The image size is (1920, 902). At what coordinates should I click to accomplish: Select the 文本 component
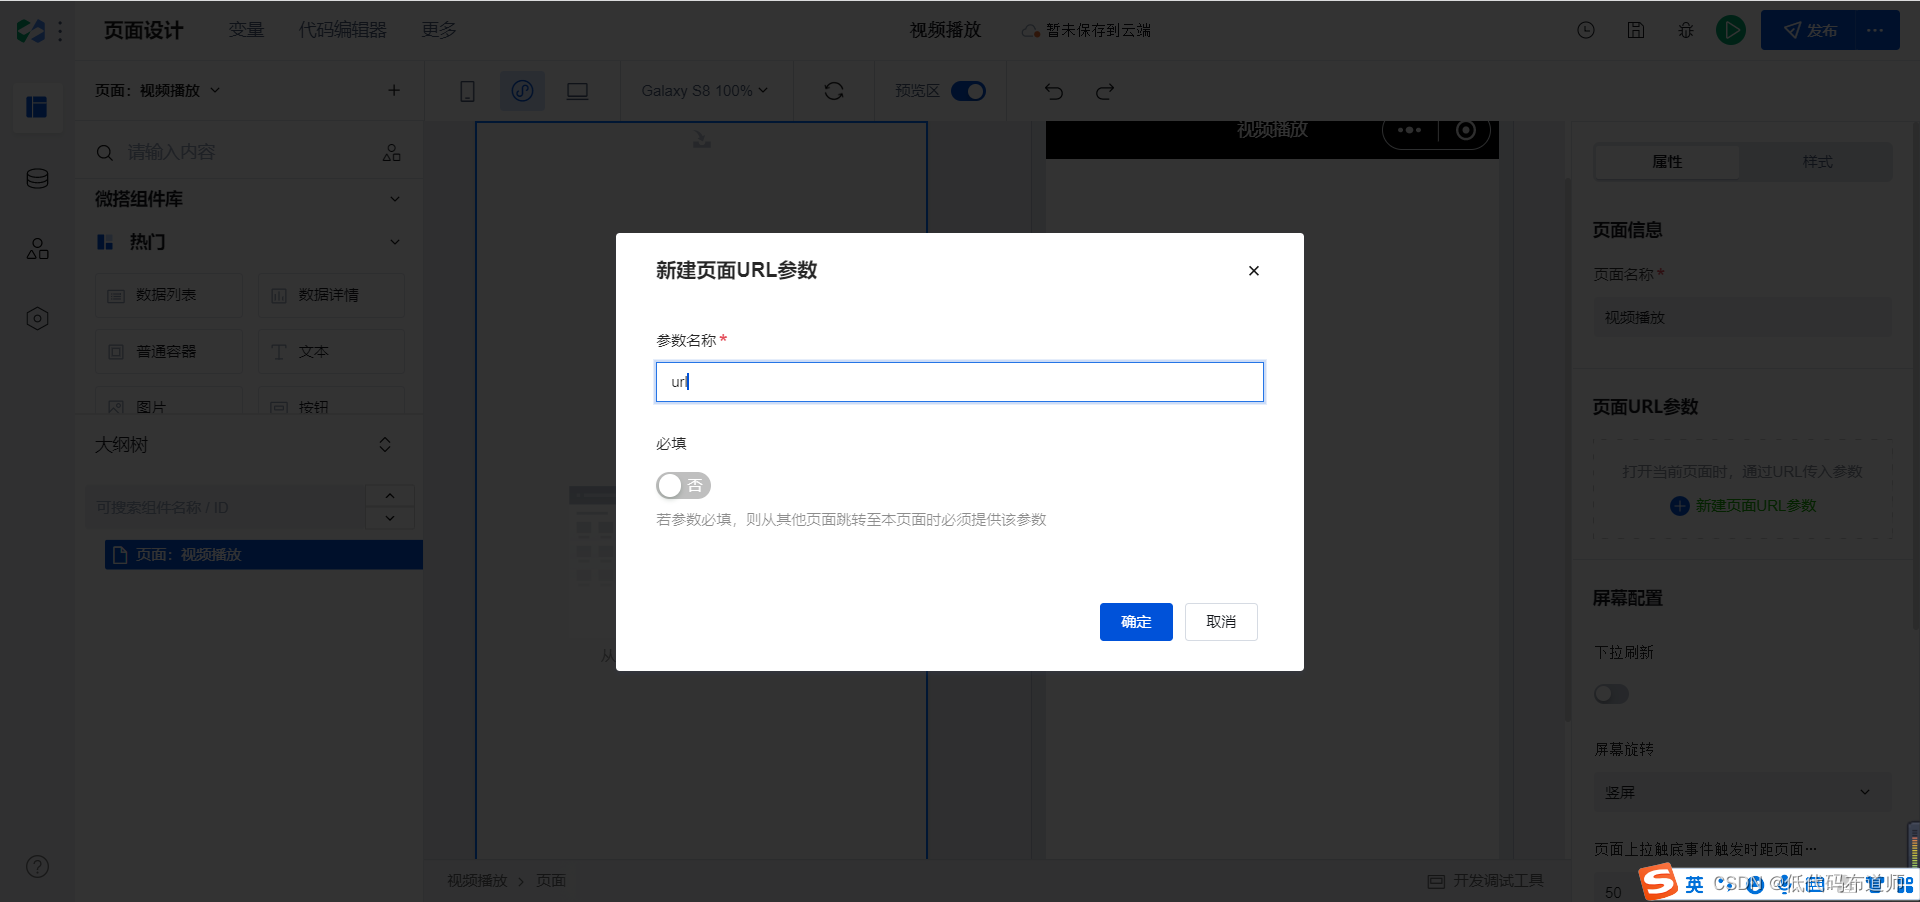pos(332,352)
